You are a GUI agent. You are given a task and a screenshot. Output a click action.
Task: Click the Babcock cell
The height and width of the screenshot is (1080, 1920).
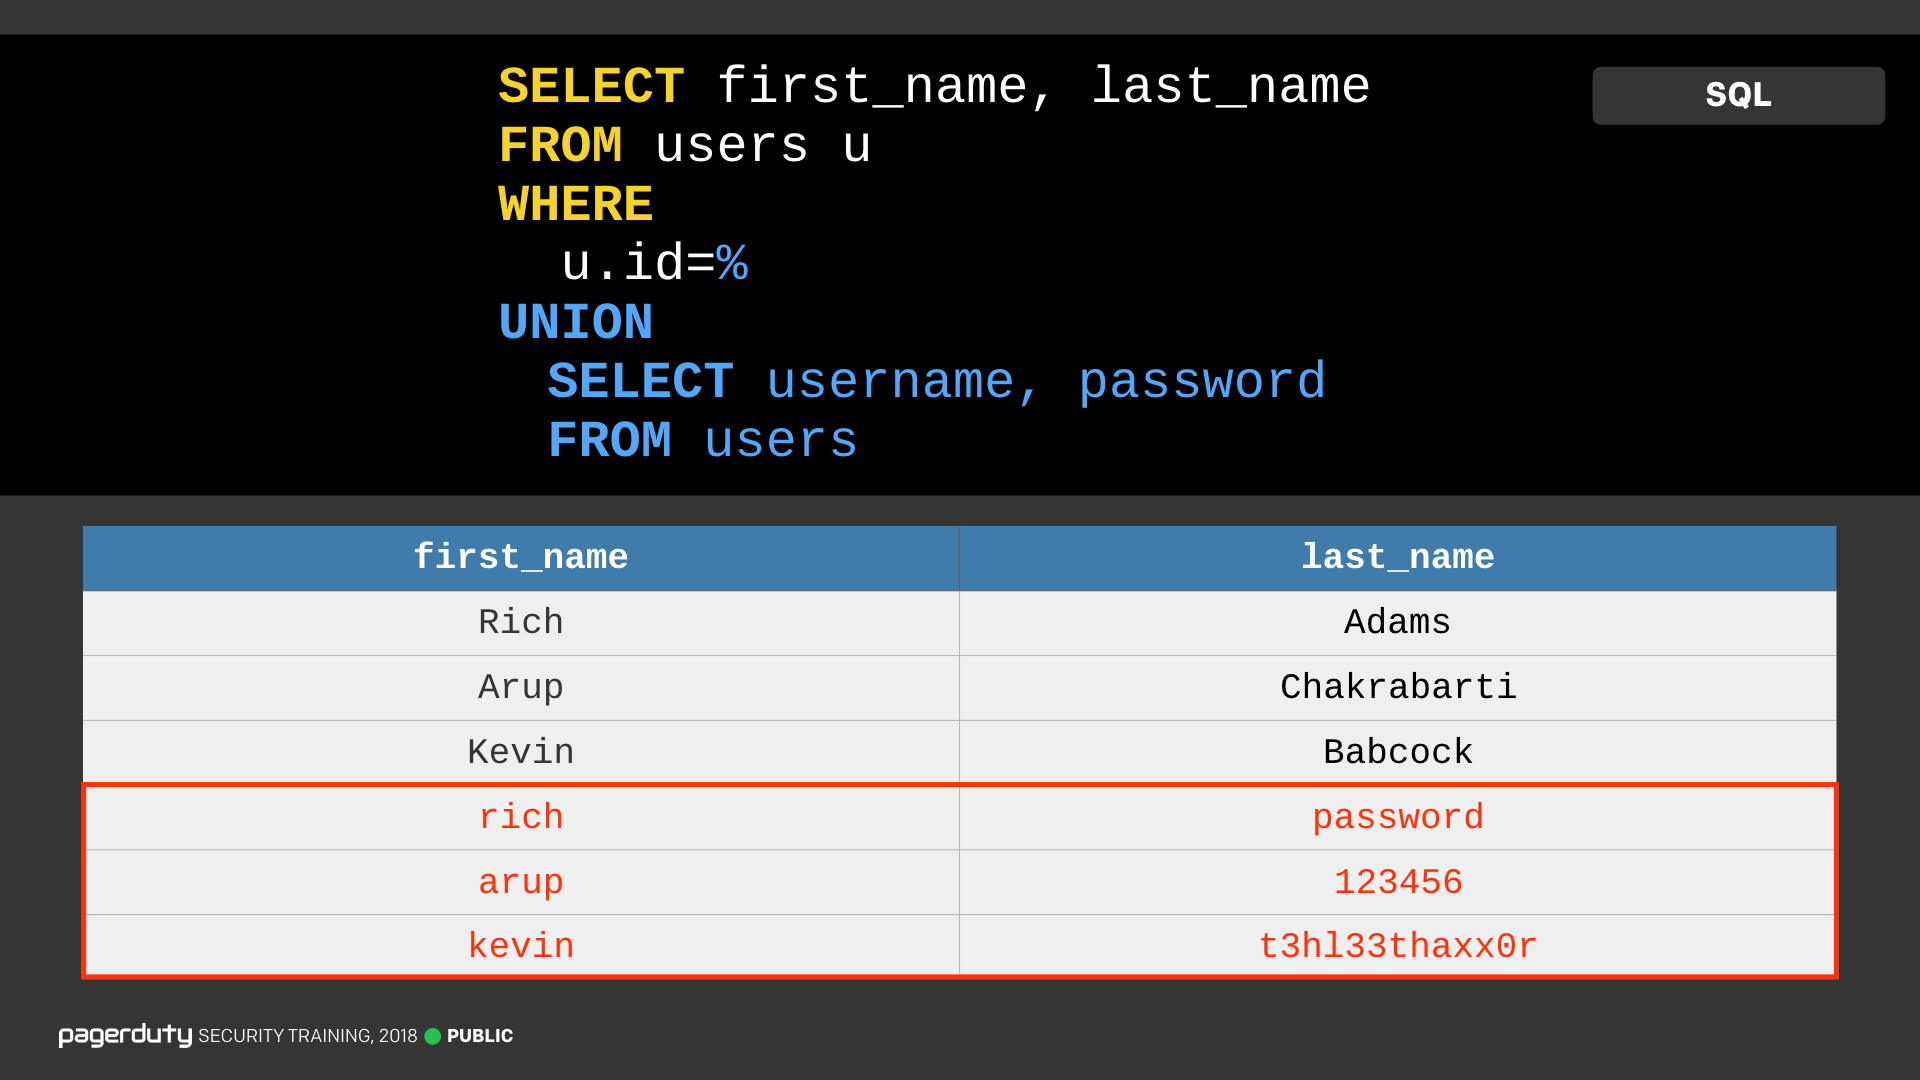1398,752
